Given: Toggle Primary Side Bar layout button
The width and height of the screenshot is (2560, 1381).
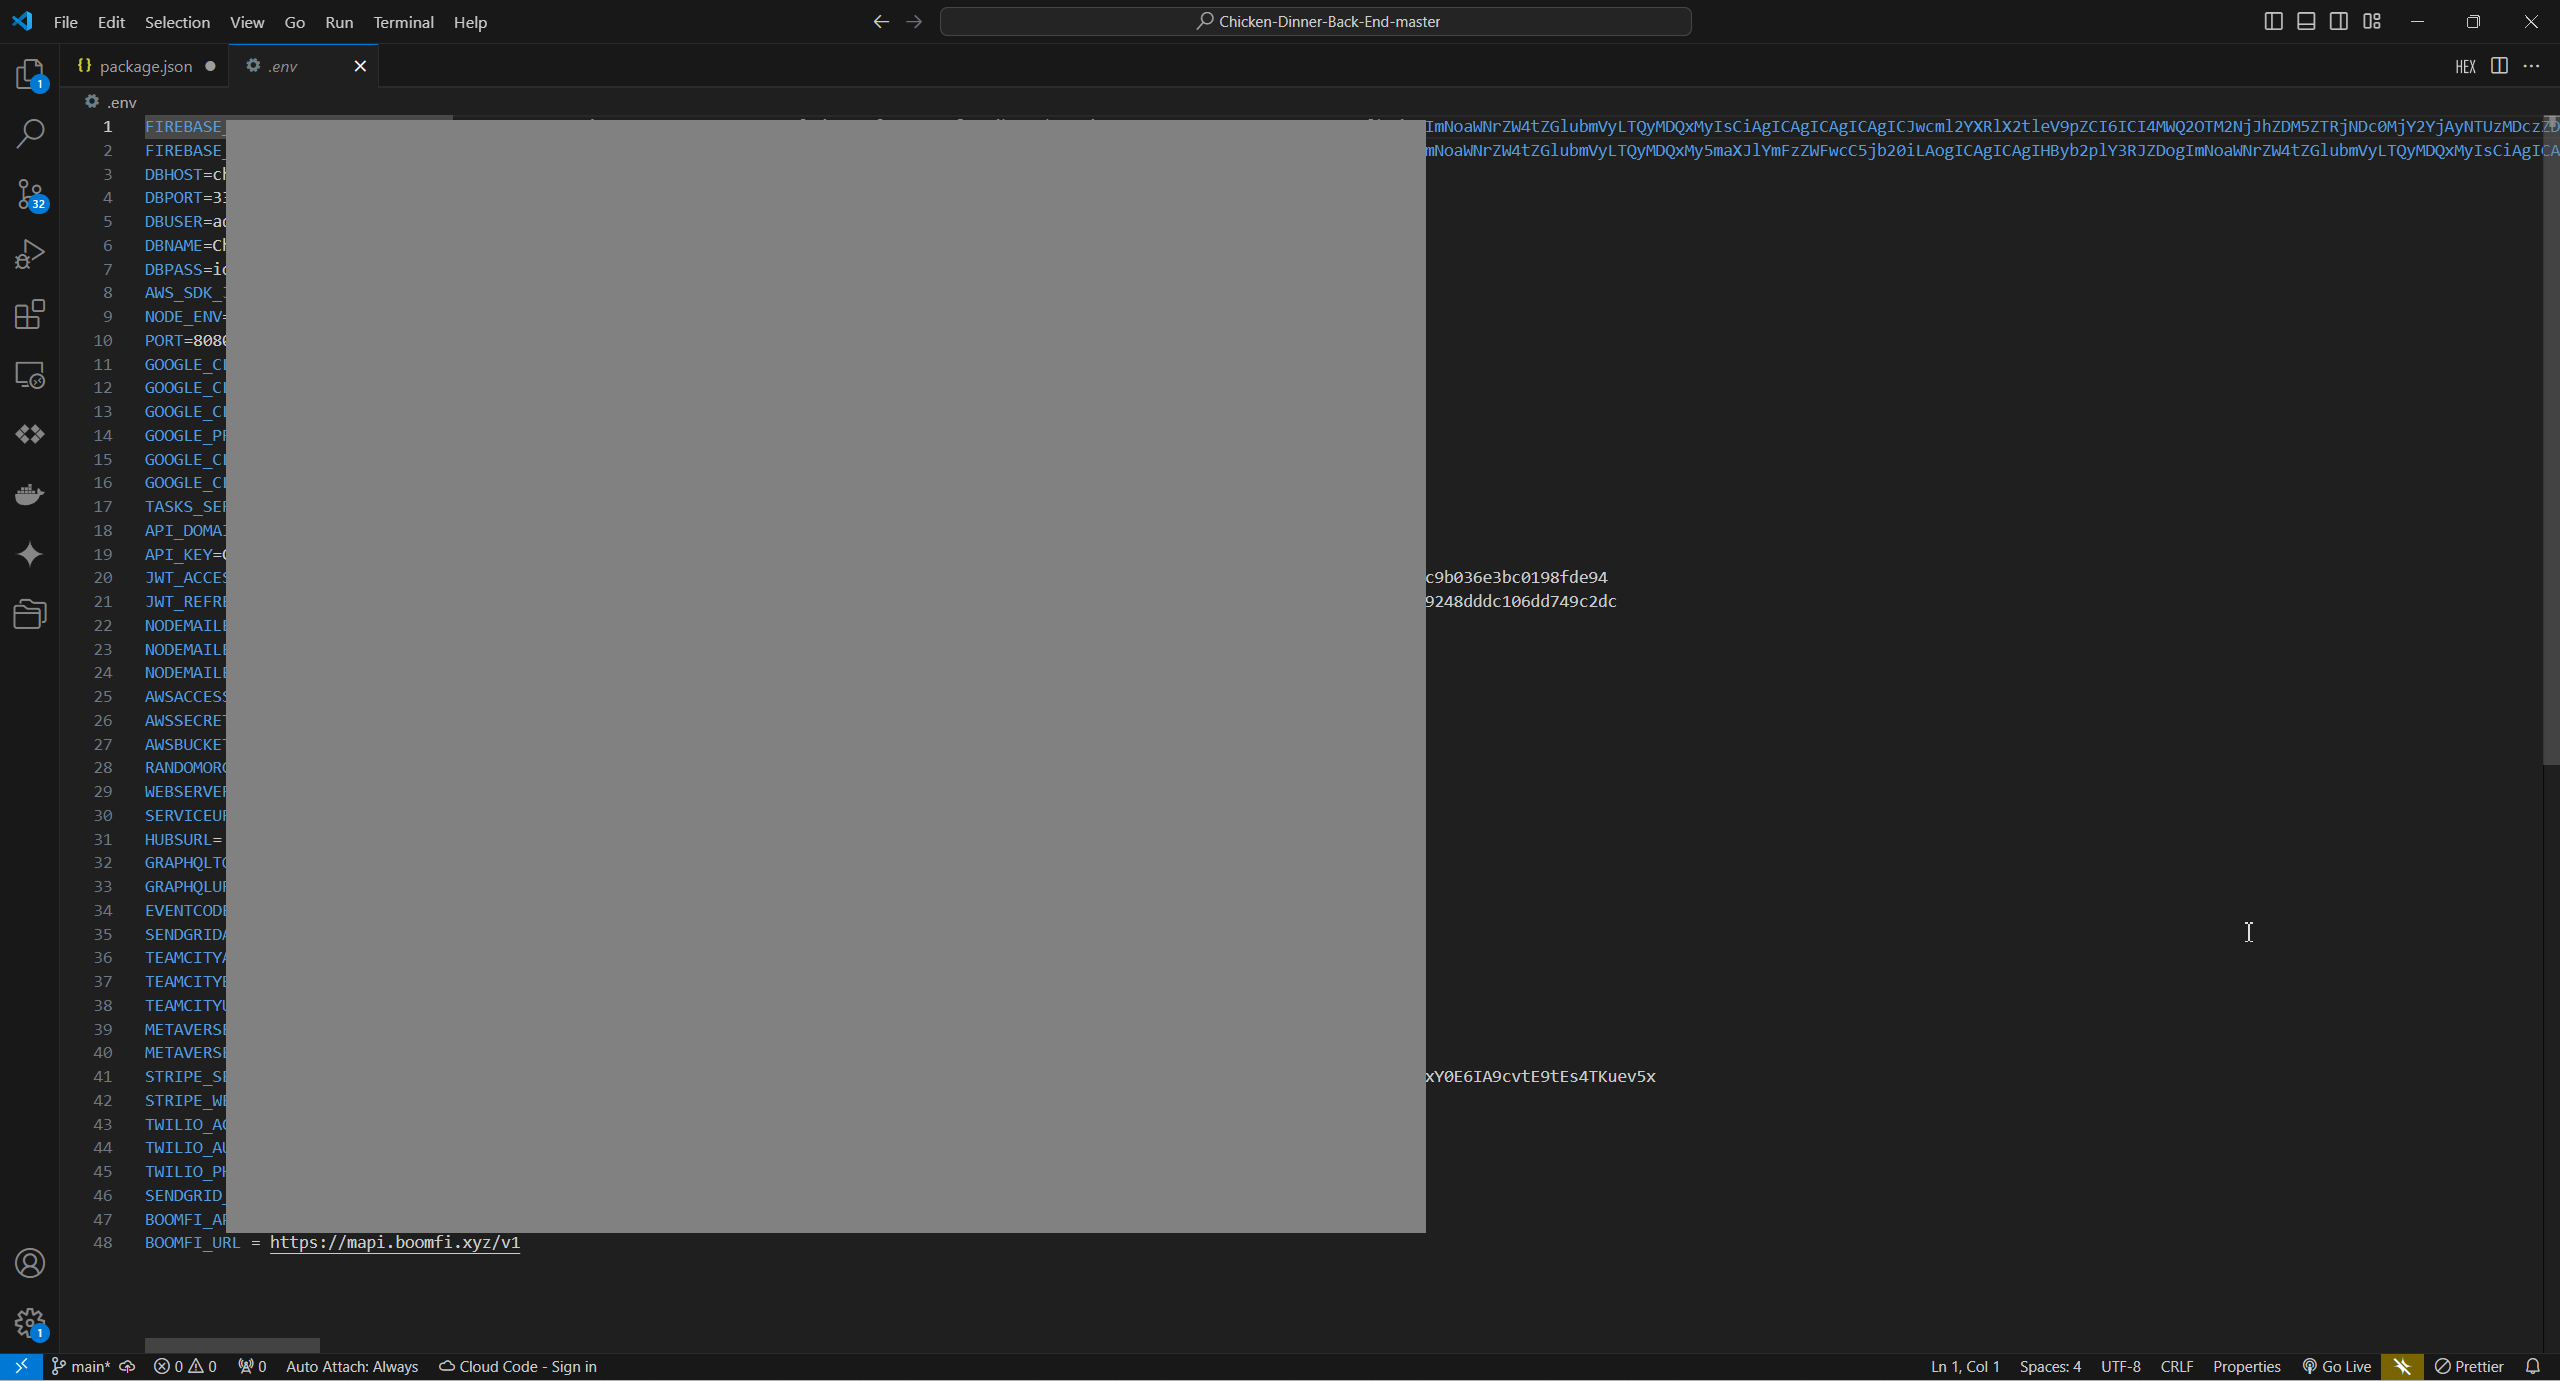Looking at the screenshot, I should [2273, 21].
